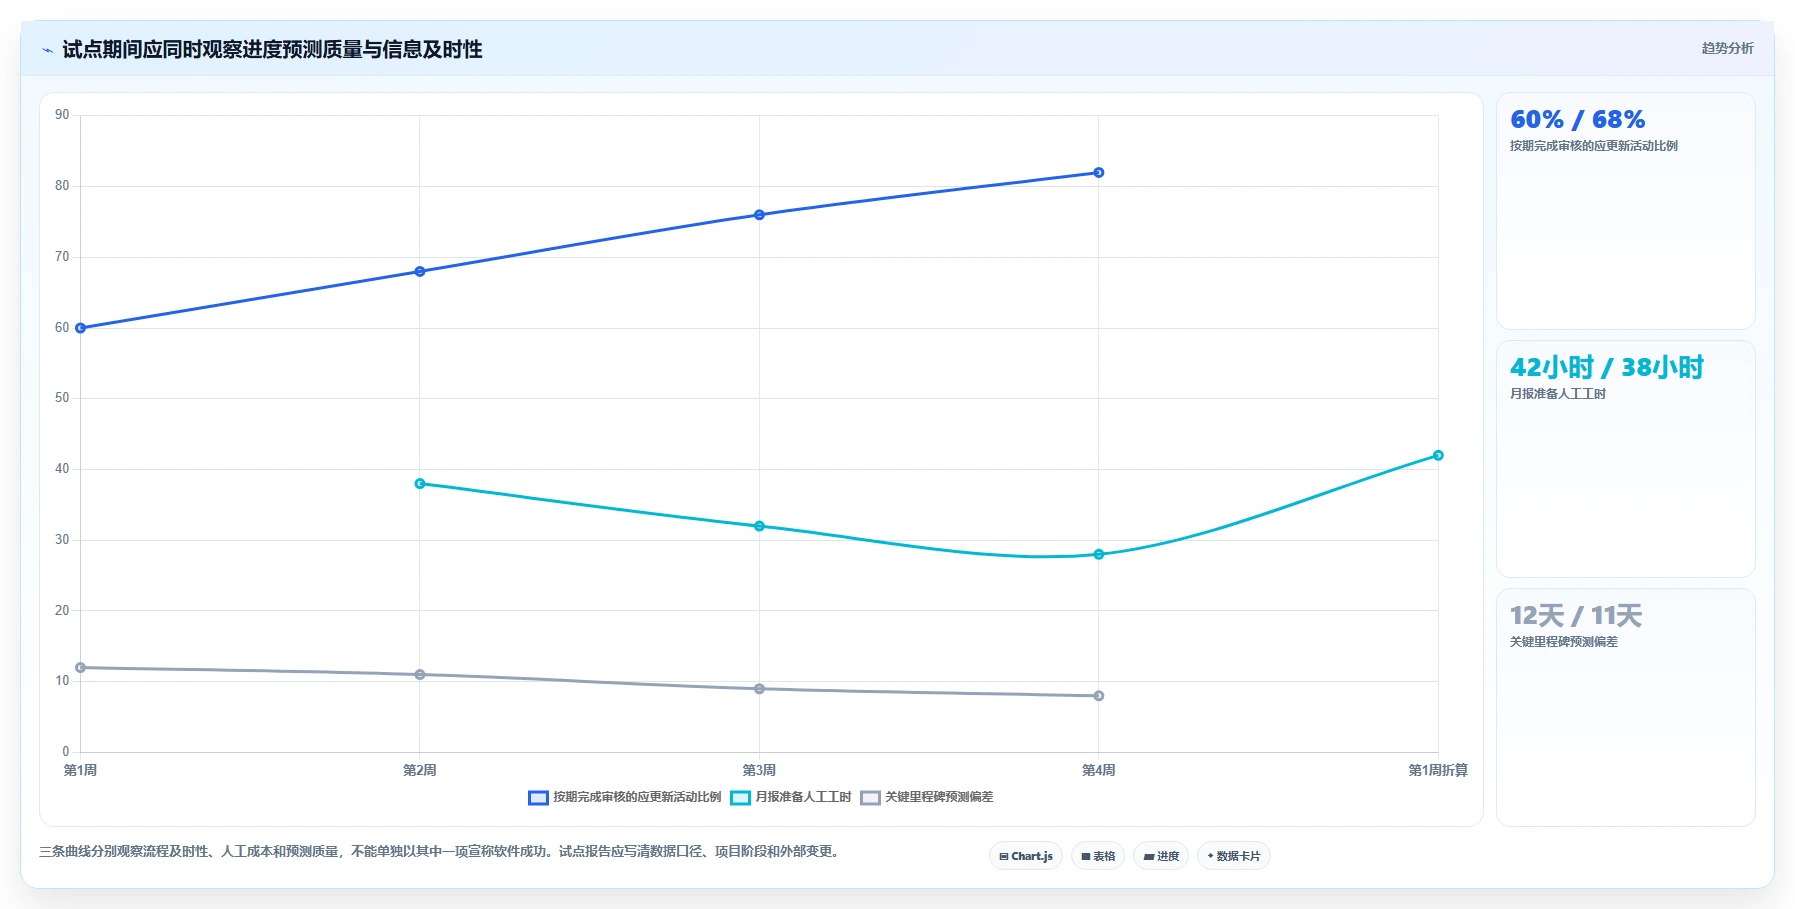
Task: Click the card caption 关键里程碑预测偏差
Action: (1563, 642)
